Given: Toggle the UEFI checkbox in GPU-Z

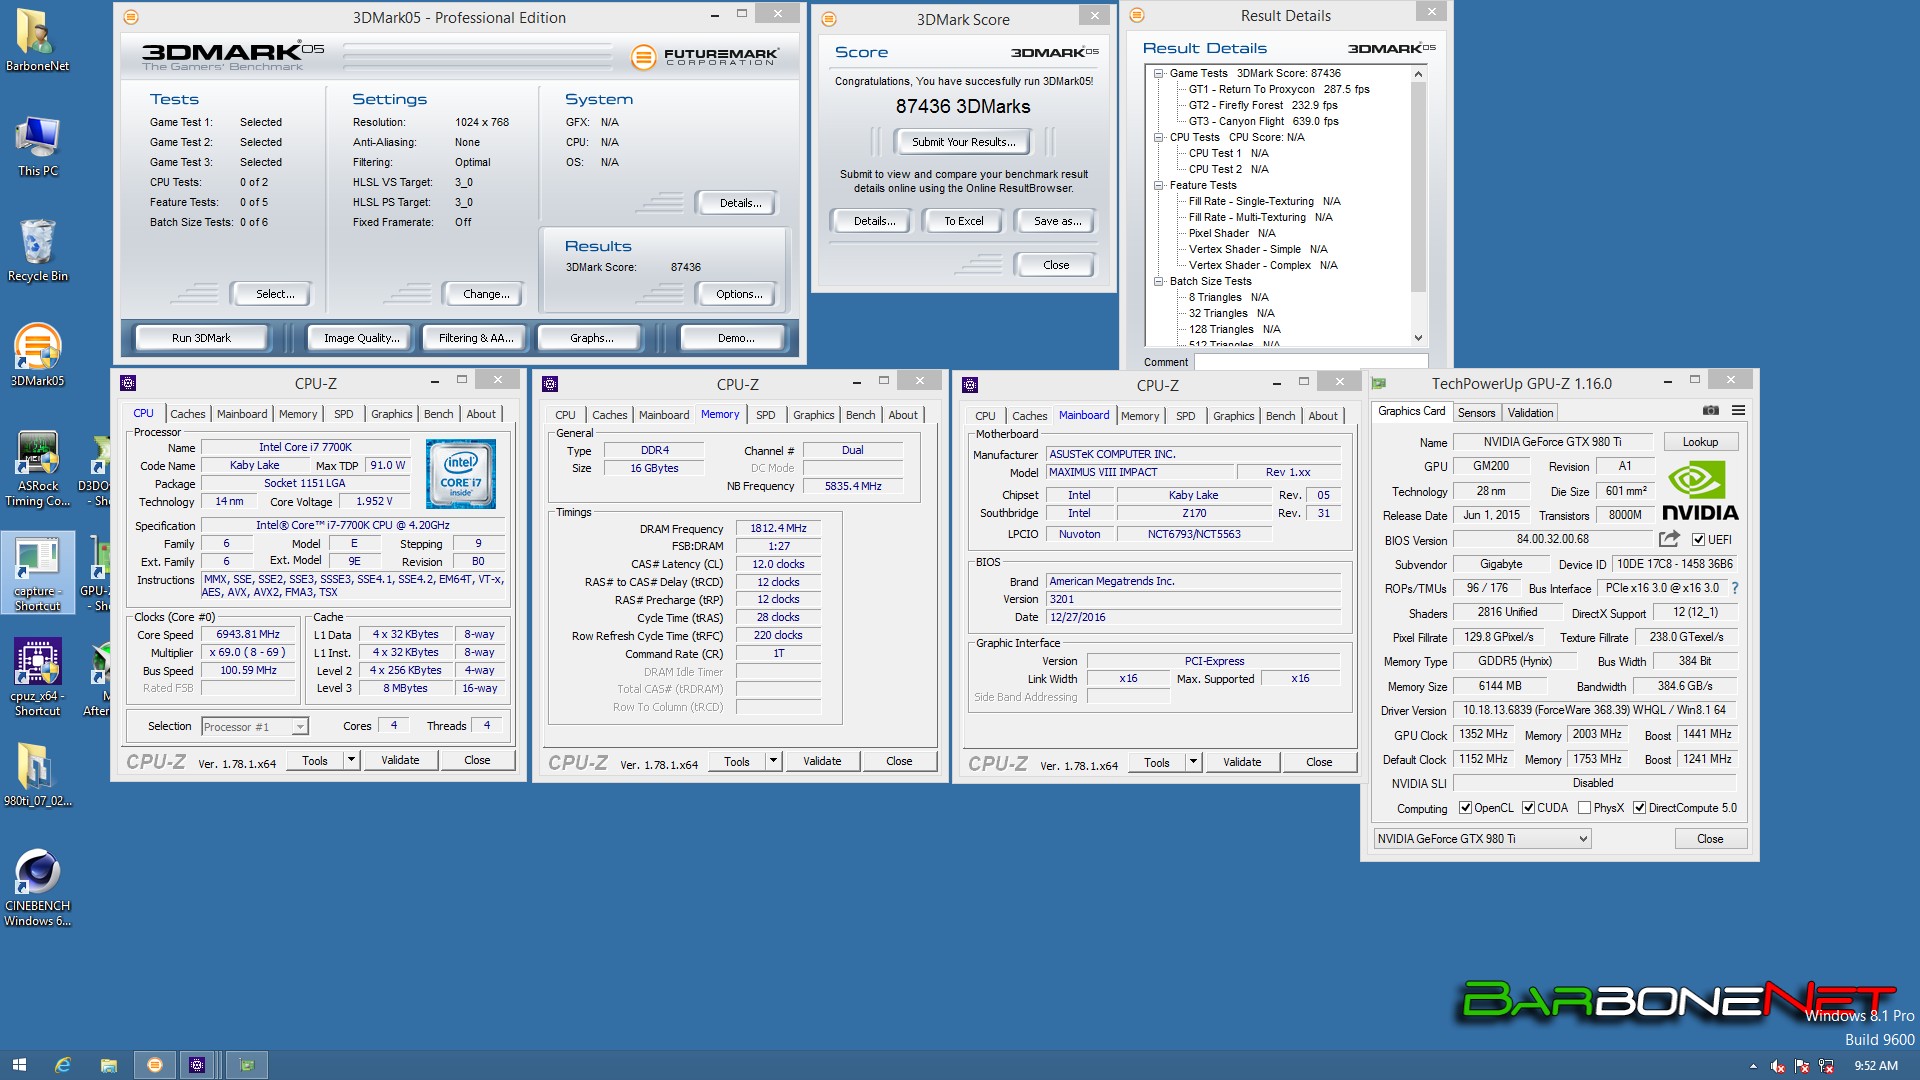Looking at the screenshot, I should pyautogui.click(x=1698, y=540).
